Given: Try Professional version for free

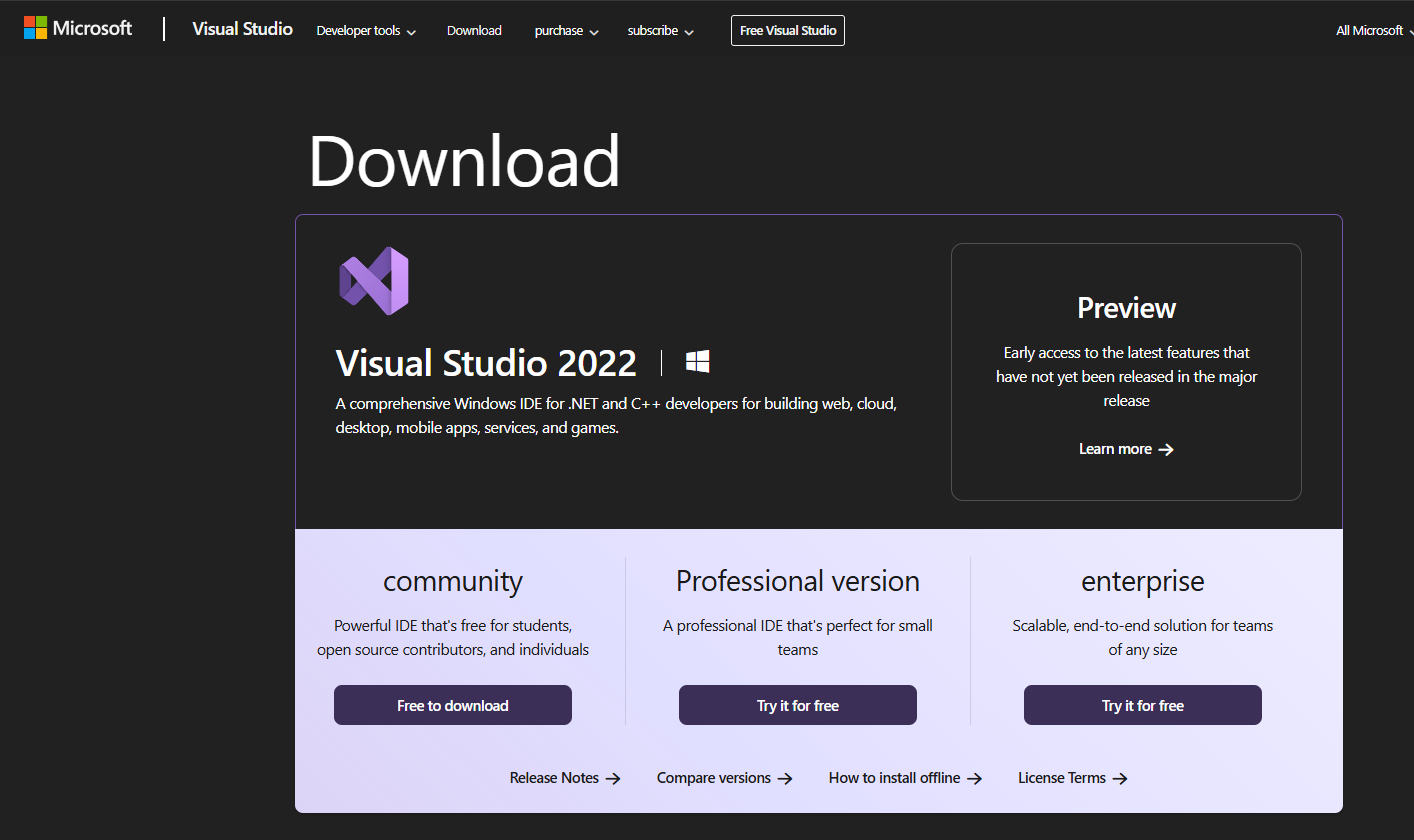Looking at the screenshot, I should point(797,705).
